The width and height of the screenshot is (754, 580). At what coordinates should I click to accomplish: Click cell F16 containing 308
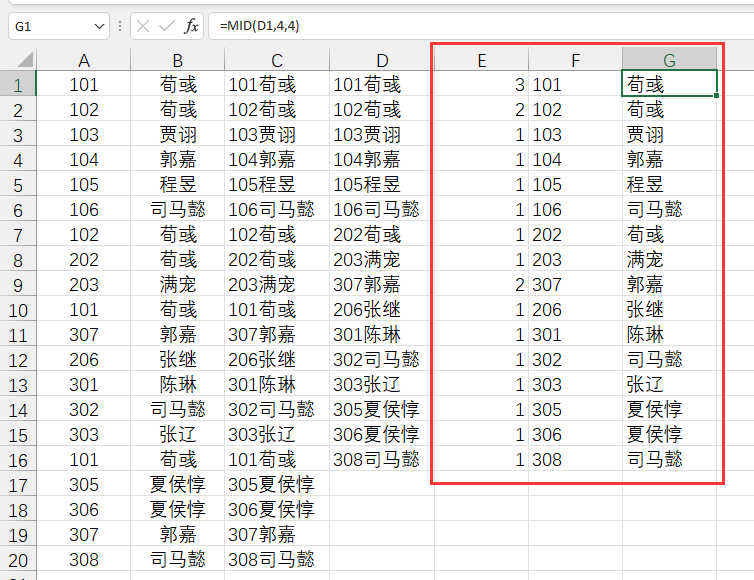[575, 459]
